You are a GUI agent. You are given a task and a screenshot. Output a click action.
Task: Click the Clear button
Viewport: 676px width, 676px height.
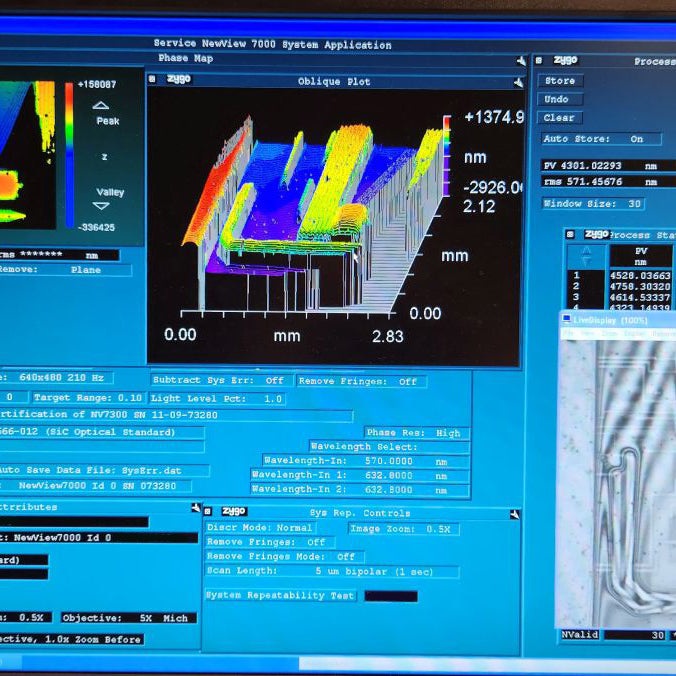[560, 118]
